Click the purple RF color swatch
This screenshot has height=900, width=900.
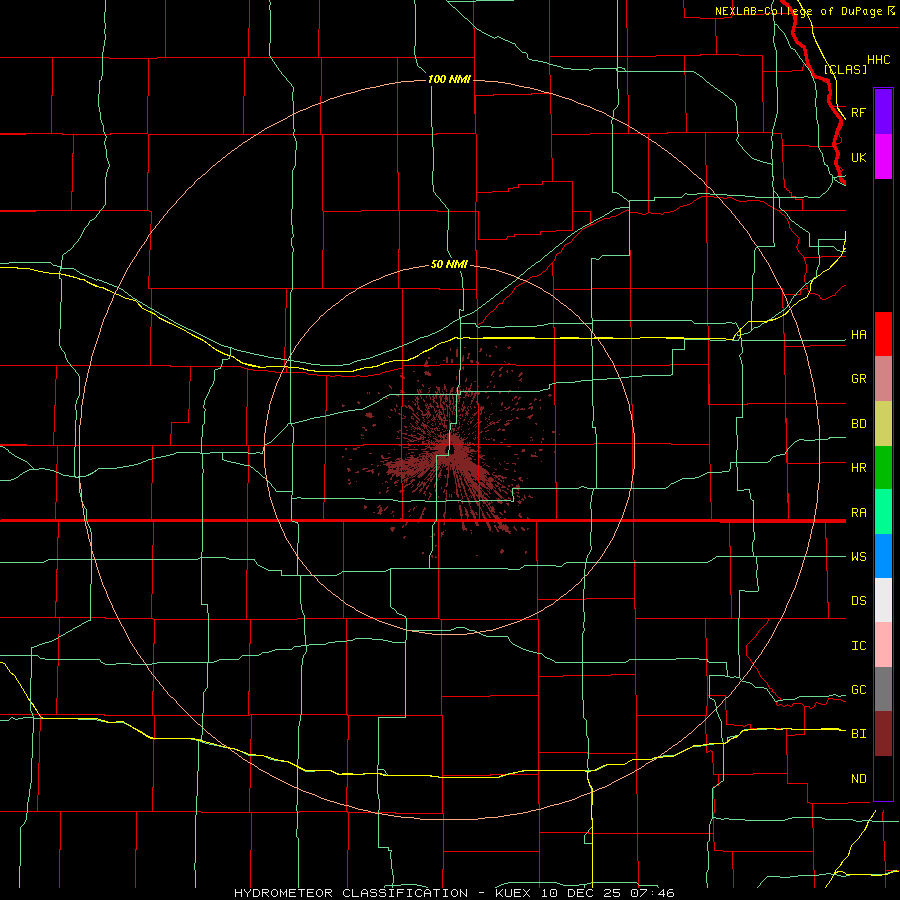883,112
